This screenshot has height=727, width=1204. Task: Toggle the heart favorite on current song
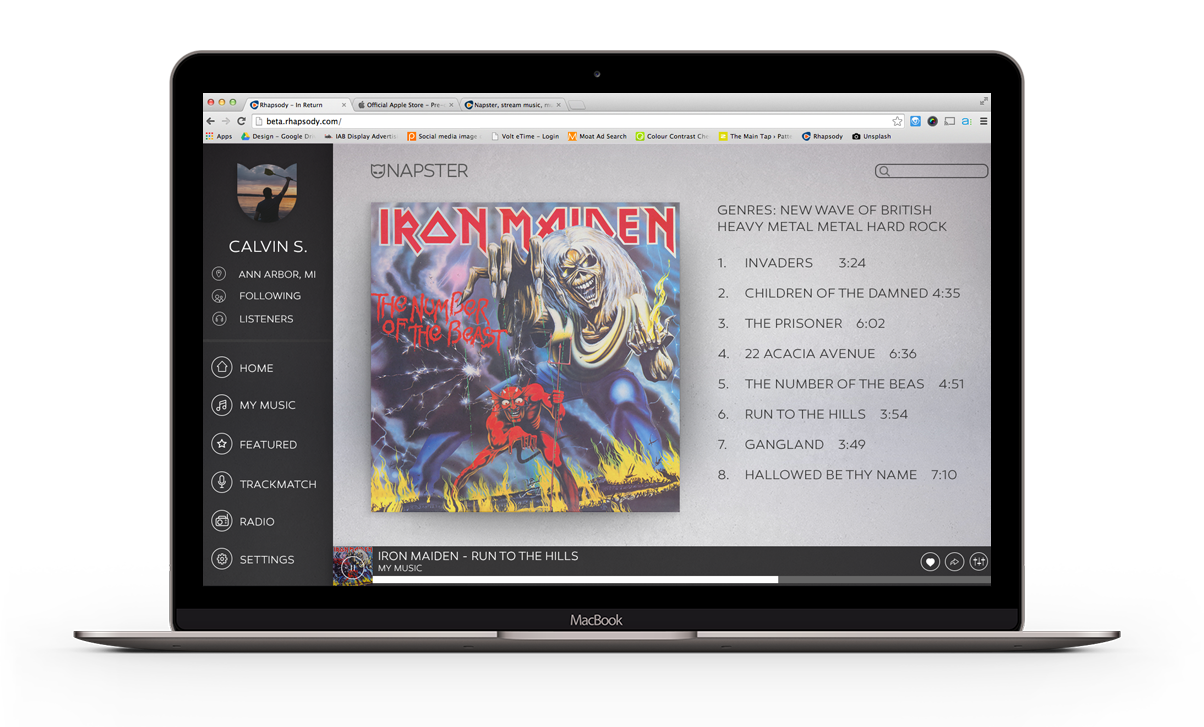(x=930, y=563)
